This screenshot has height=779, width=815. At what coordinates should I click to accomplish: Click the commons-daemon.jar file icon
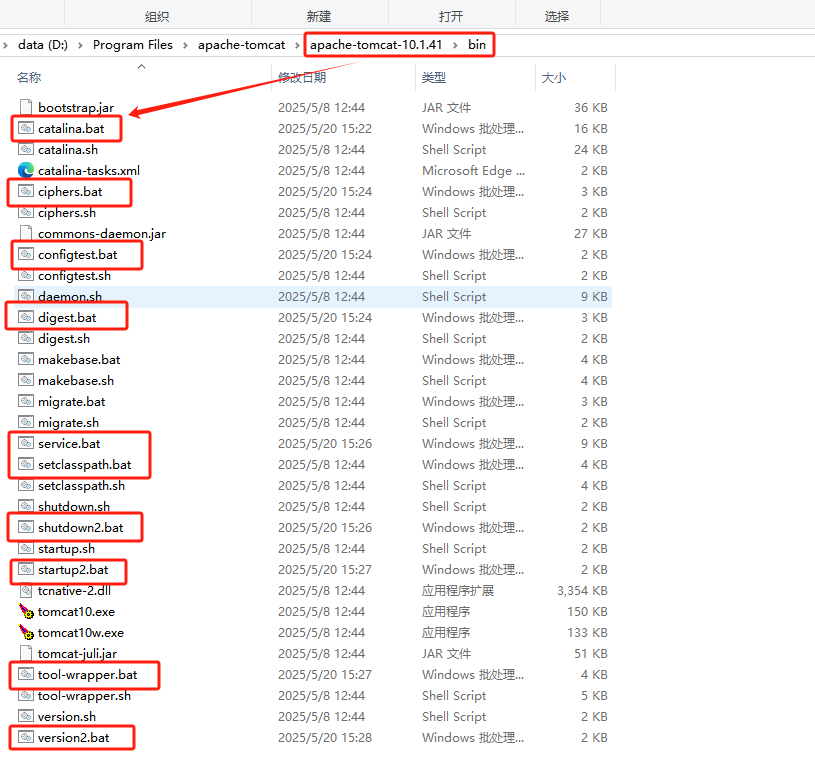(26, 233)
